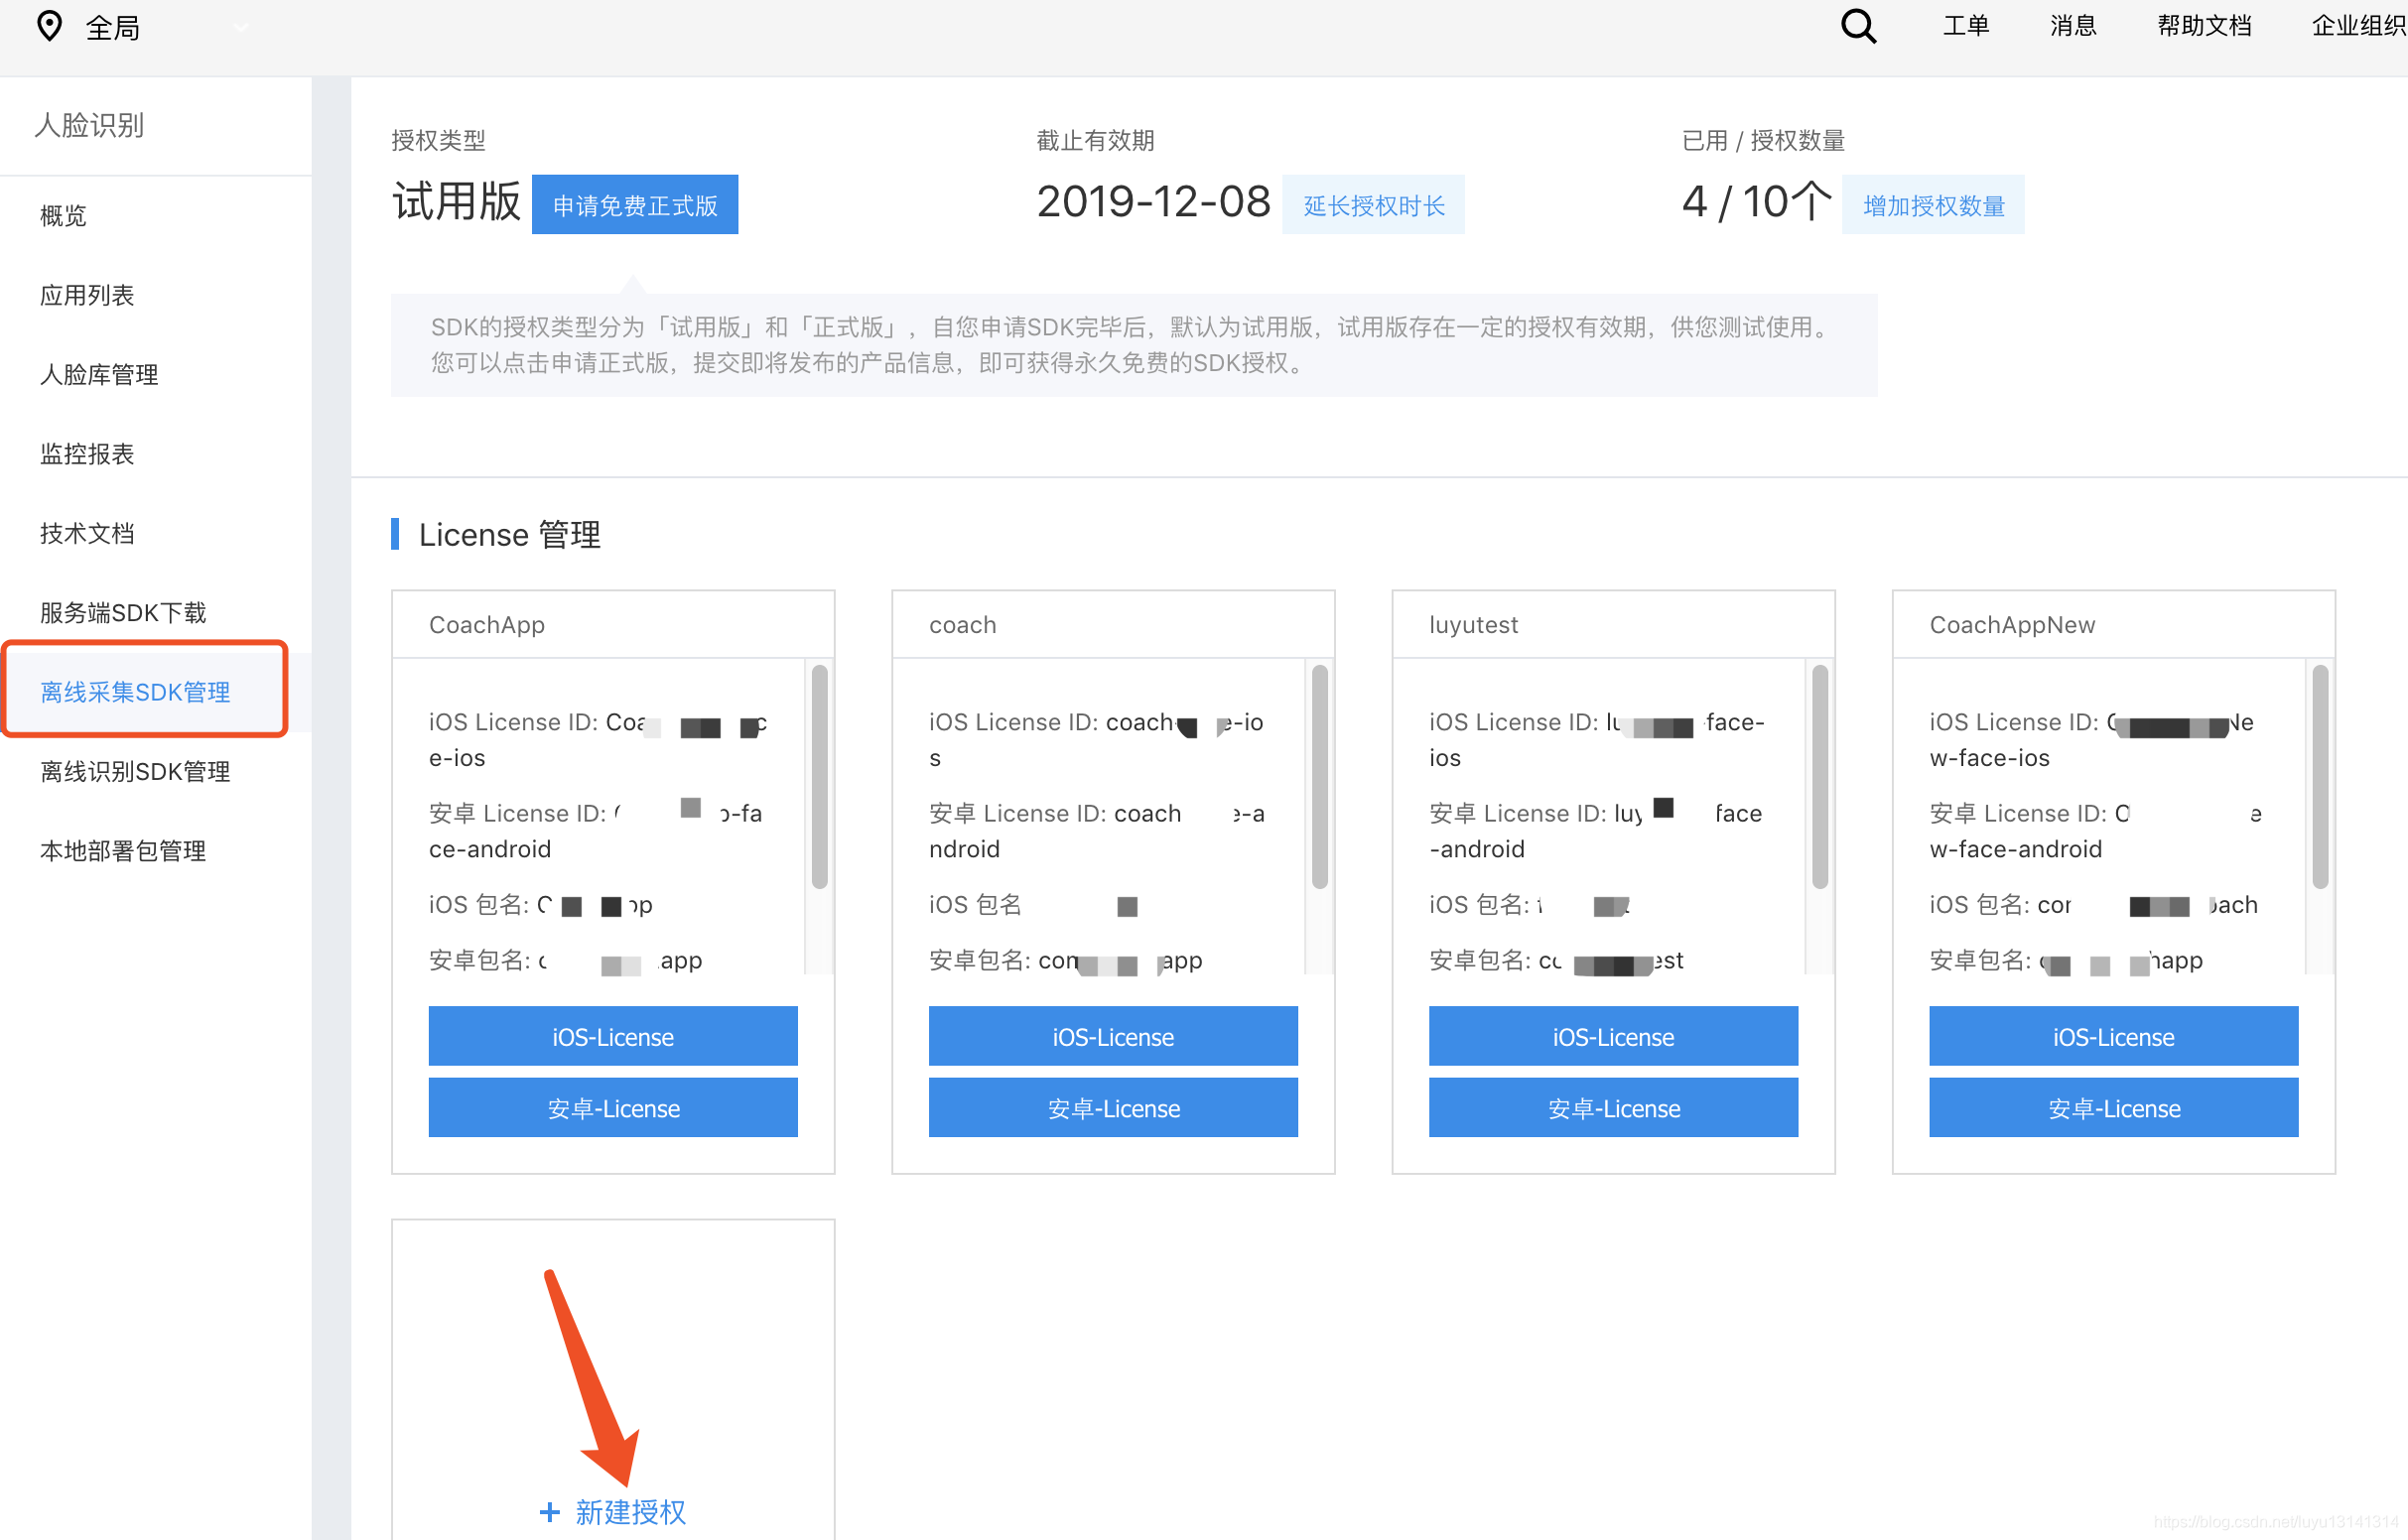Click scrollbar in CoachAppNew license card
Viewport: 2408px width, 1540px height.
tap(2319, 776)
